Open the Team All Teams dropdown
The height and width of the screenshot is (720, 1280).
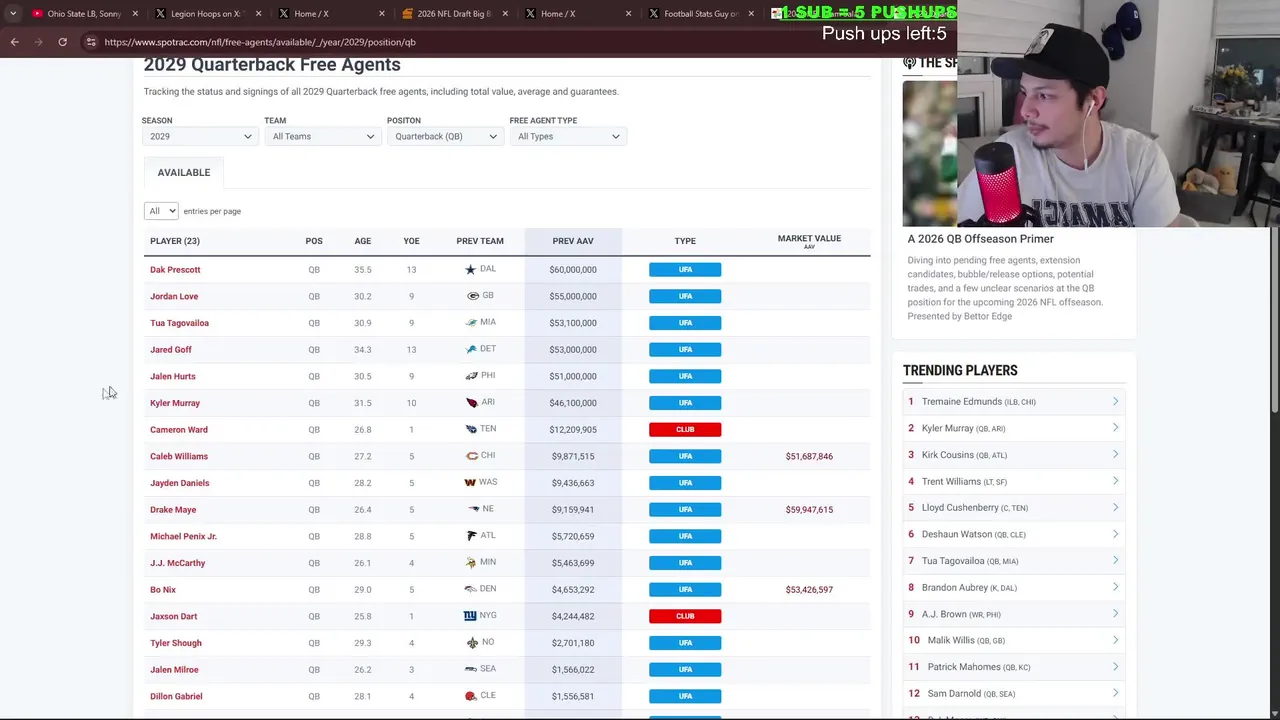(x=322, y=136)
